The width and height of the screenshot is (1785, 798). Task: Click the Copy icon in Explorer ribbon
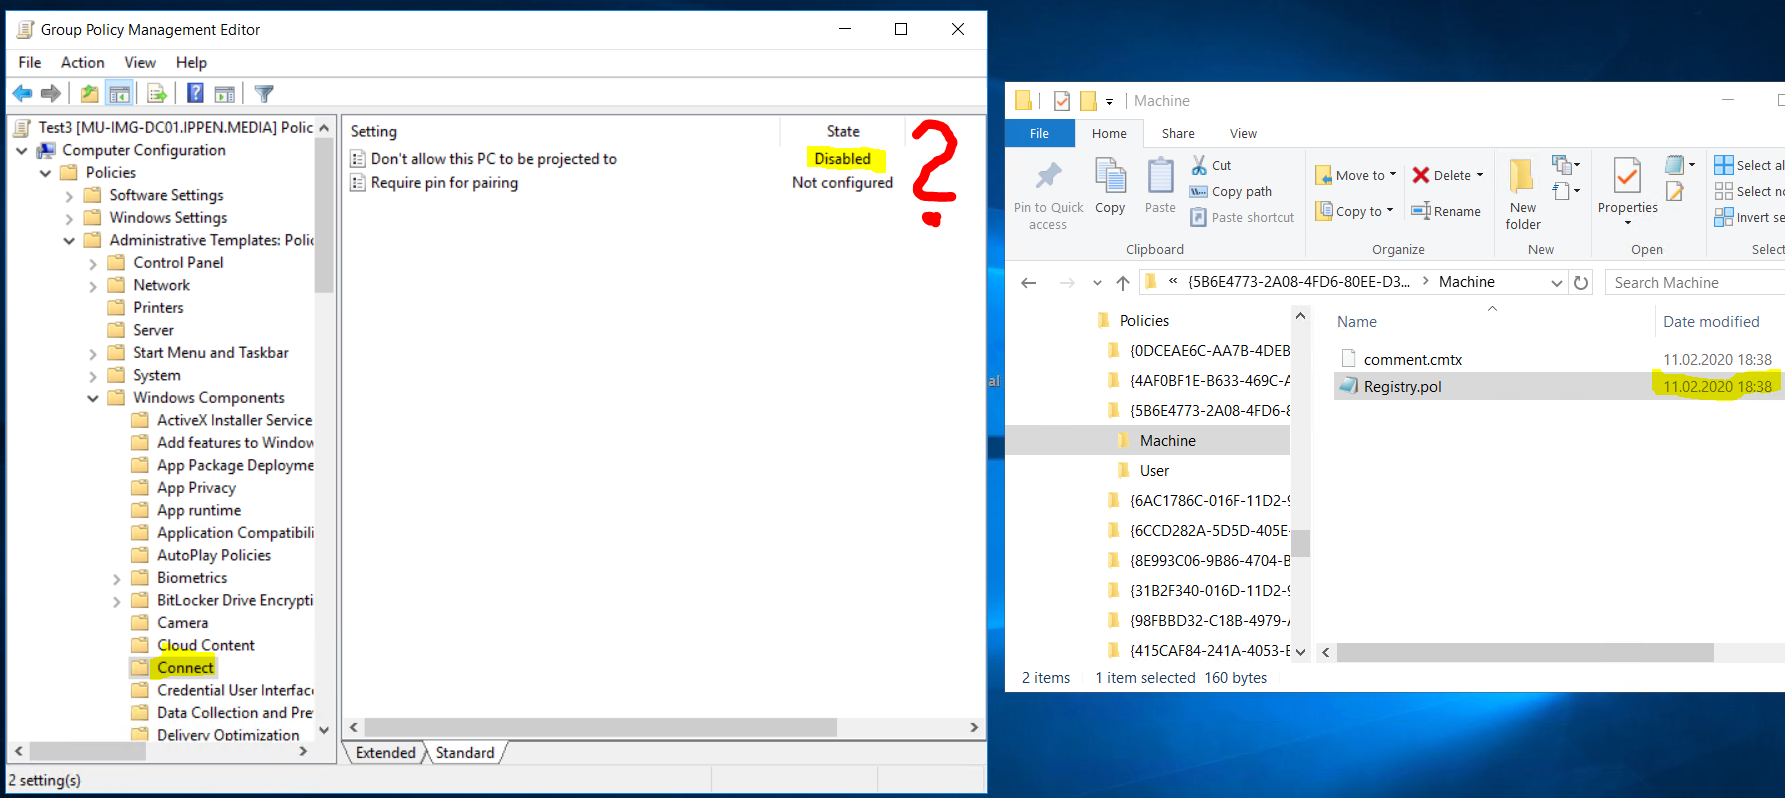[1110, 175]
